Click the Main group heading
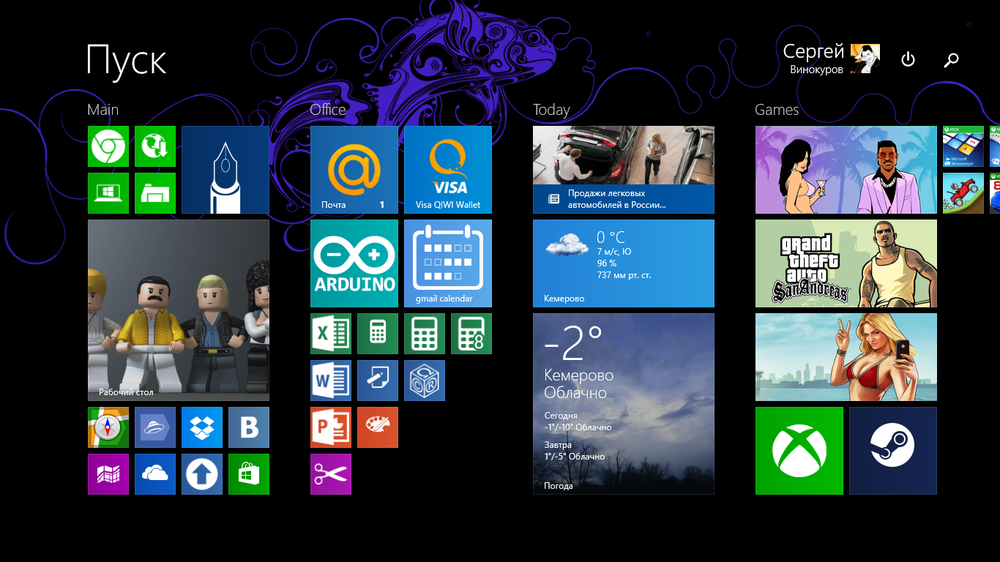This screenshot has width=1000, height=562. tap(103, 110)
